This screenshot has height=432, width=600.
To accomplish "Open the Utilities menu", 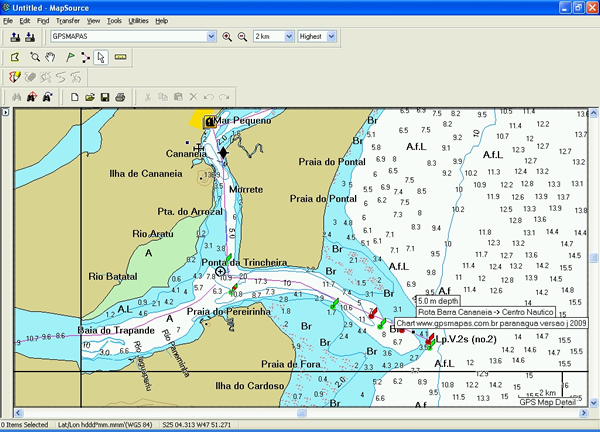I will point(138,20).
